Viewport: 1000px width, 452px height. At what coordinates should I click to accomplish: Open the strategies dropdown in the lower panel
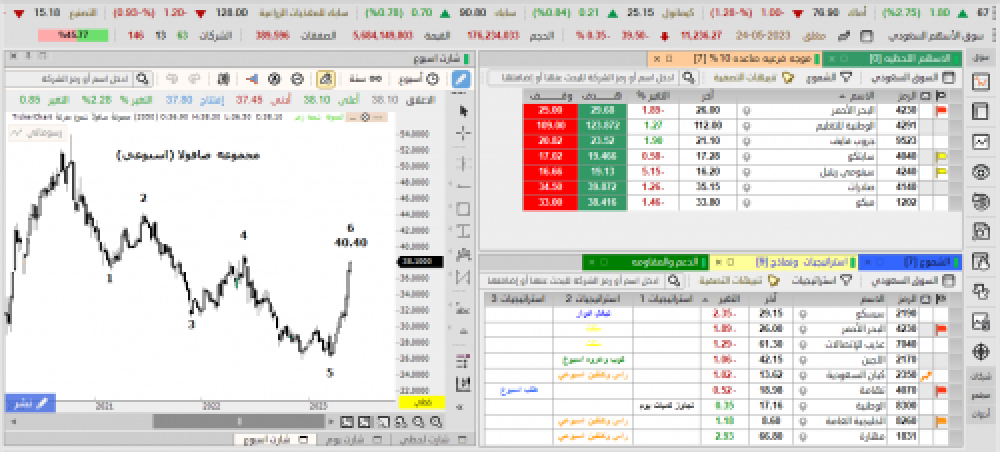point(821,281)
